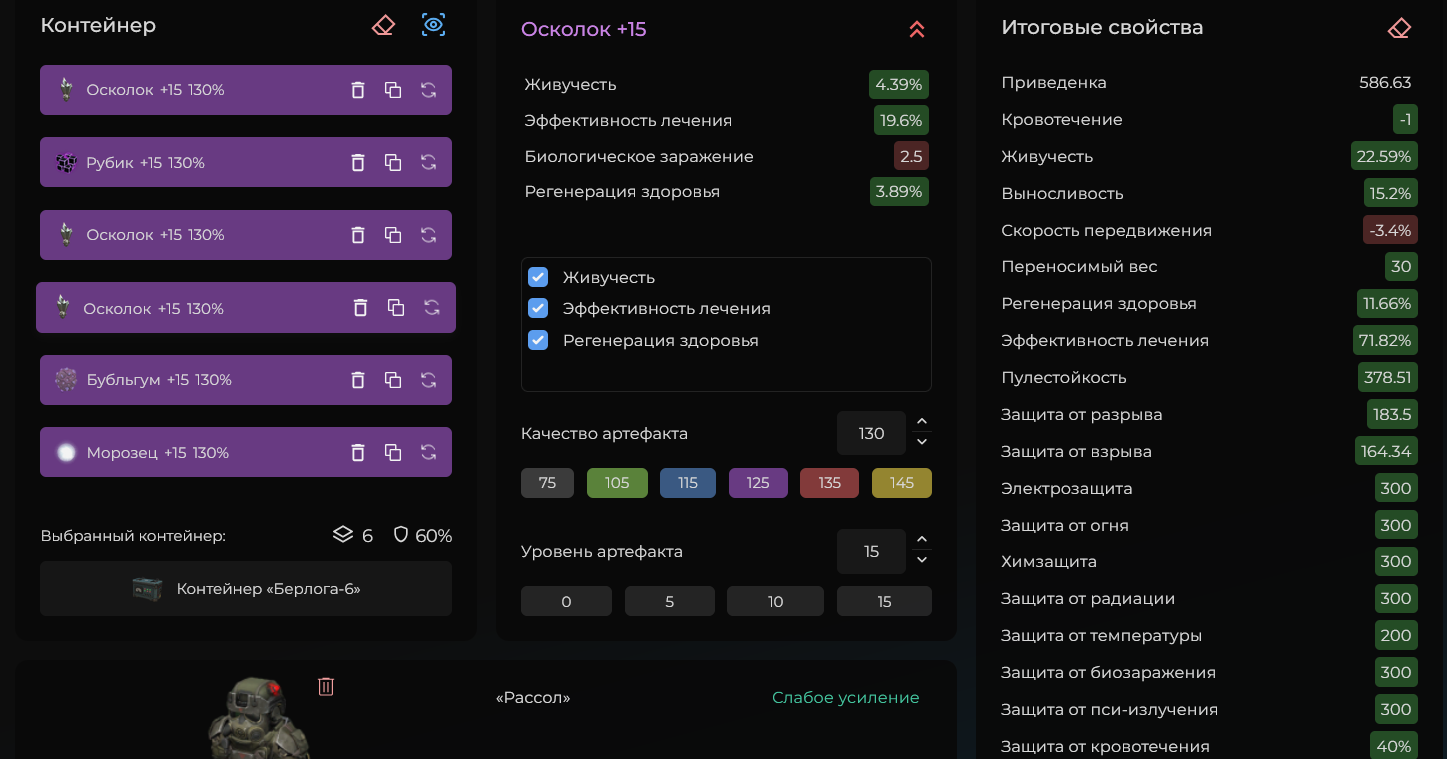Viewport: 1447px width, 759px height.
Task: Select the blue 115 quality swatch
Action: [x=688, y=483]
